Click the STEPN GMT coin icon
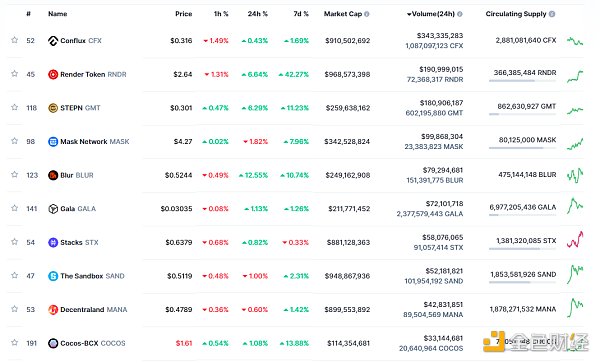The height and width of the screenshot is (363, 600). coord(53,108)
